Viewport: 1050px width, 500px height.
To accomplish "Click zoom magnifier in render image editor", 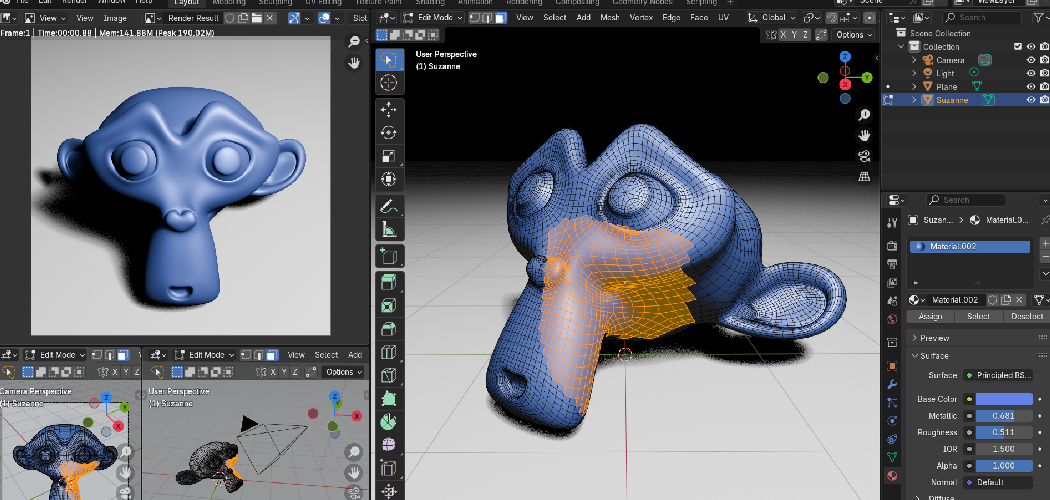I will (354, 42).
